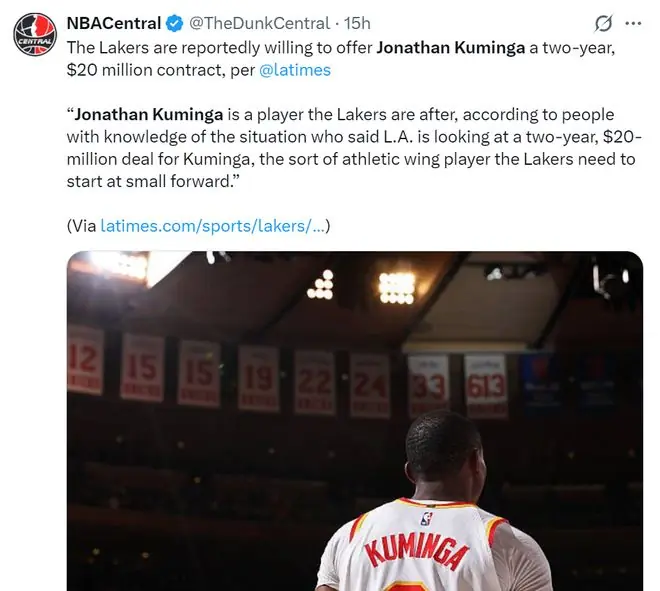The height and width of the screenshot is (591, 660).
Task: Click the 15h timestamp
Action: pyautogui.click(x=357, y=23)
